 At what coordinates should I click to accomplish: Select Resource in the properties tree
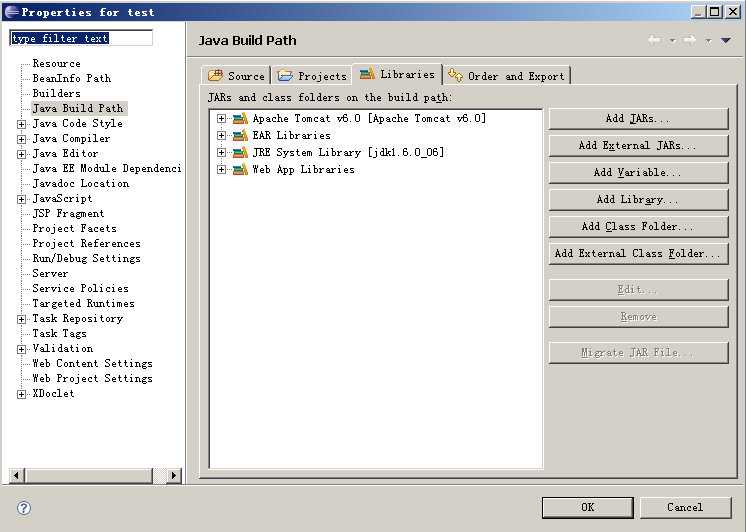click(x=56, y=64)
